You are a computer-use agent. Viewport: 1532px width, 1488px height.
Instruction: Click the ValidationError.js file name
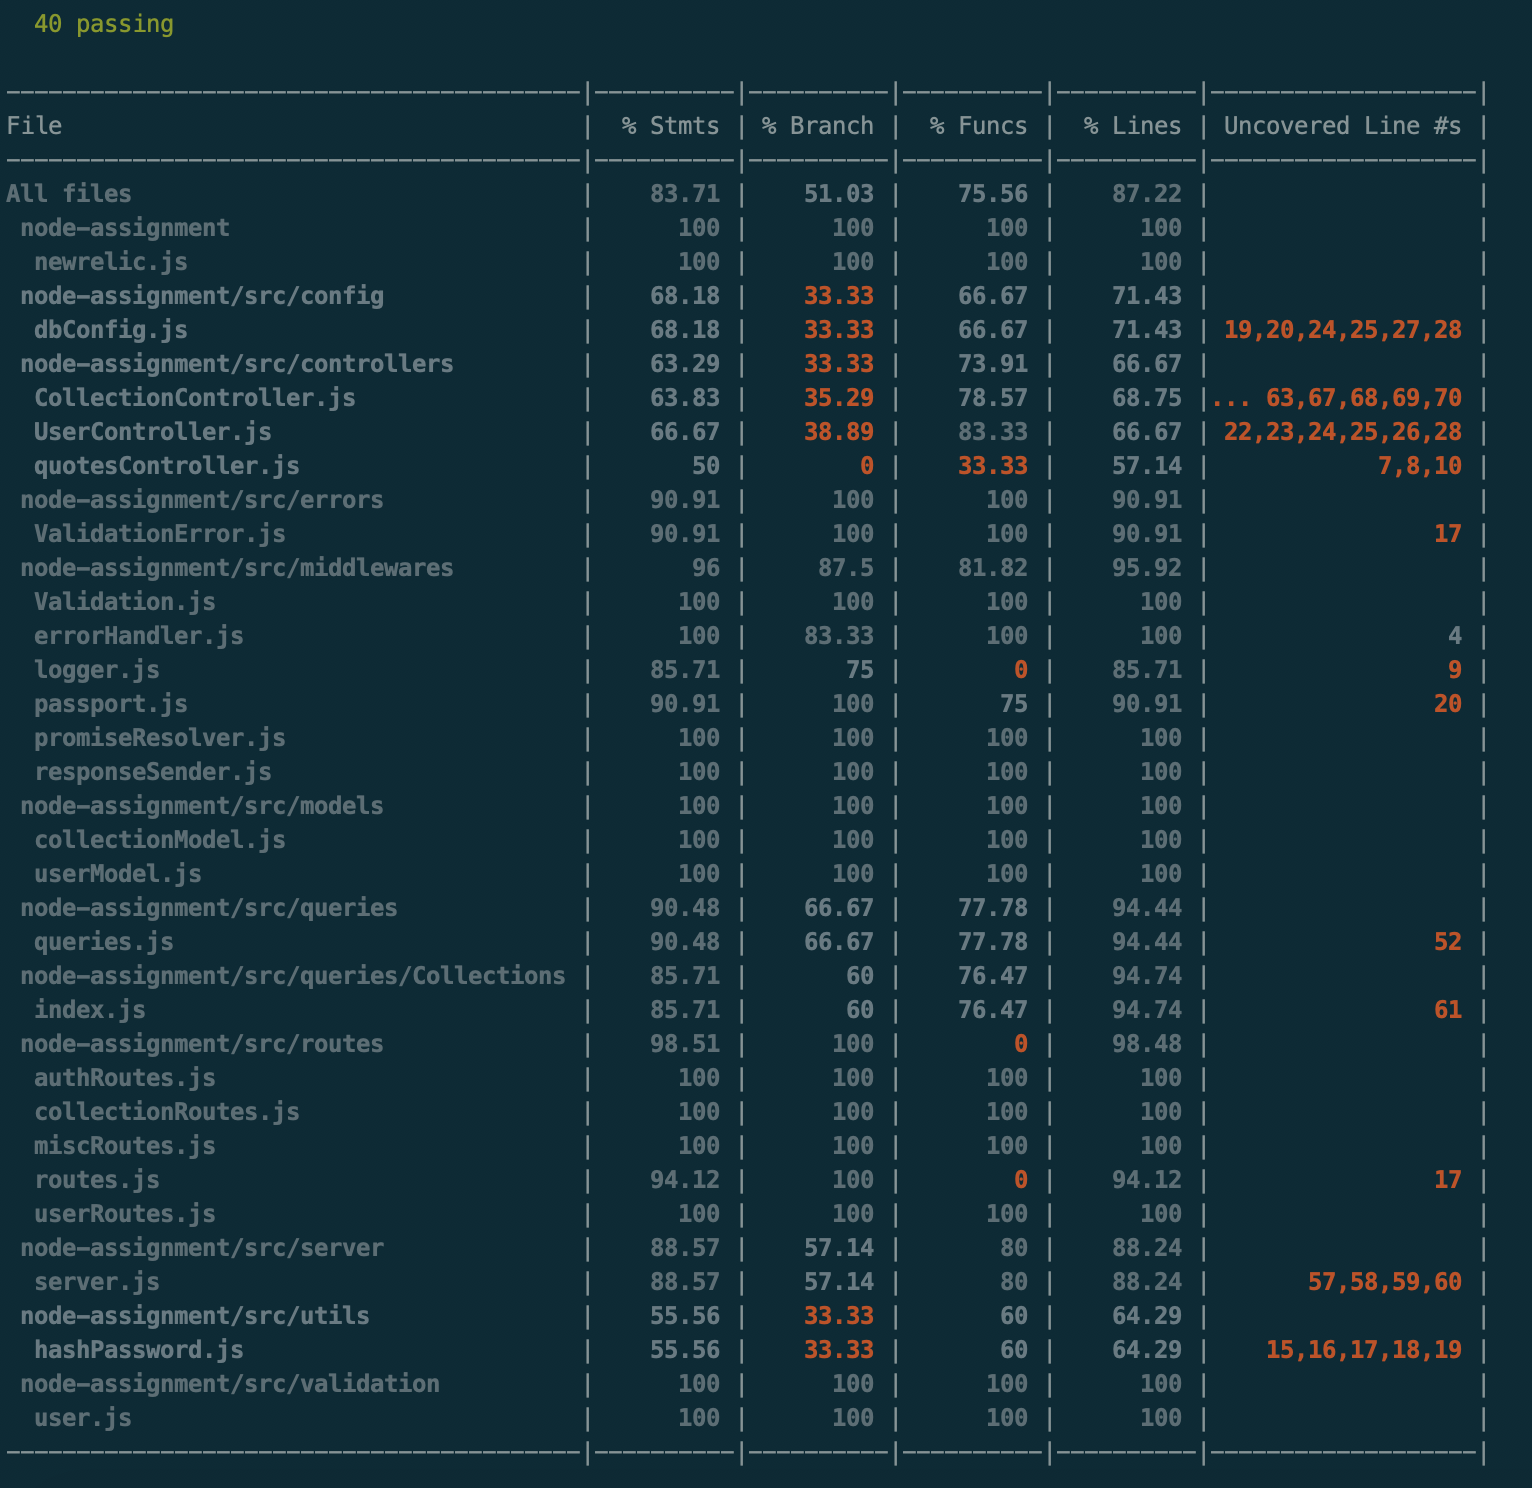pyautogui.click(x=160, y=534)
